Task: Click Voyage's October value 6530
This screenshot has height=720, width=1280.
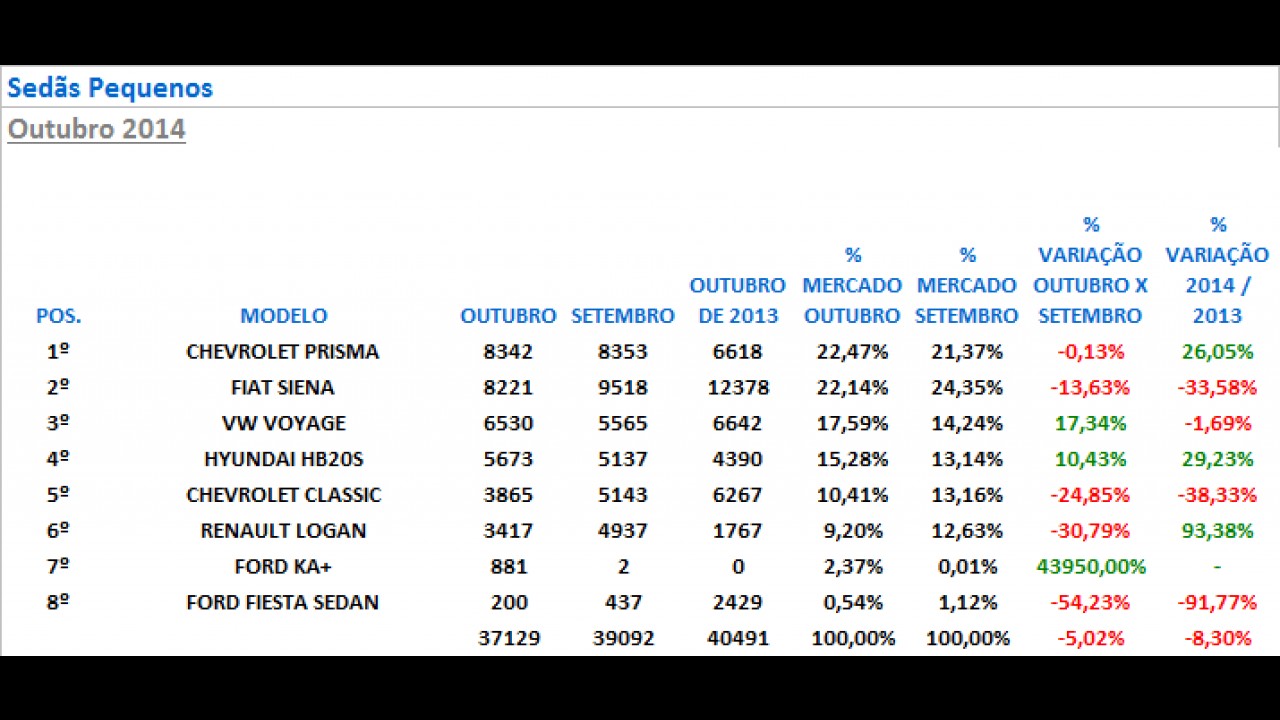Action: [x=508, y=424]
